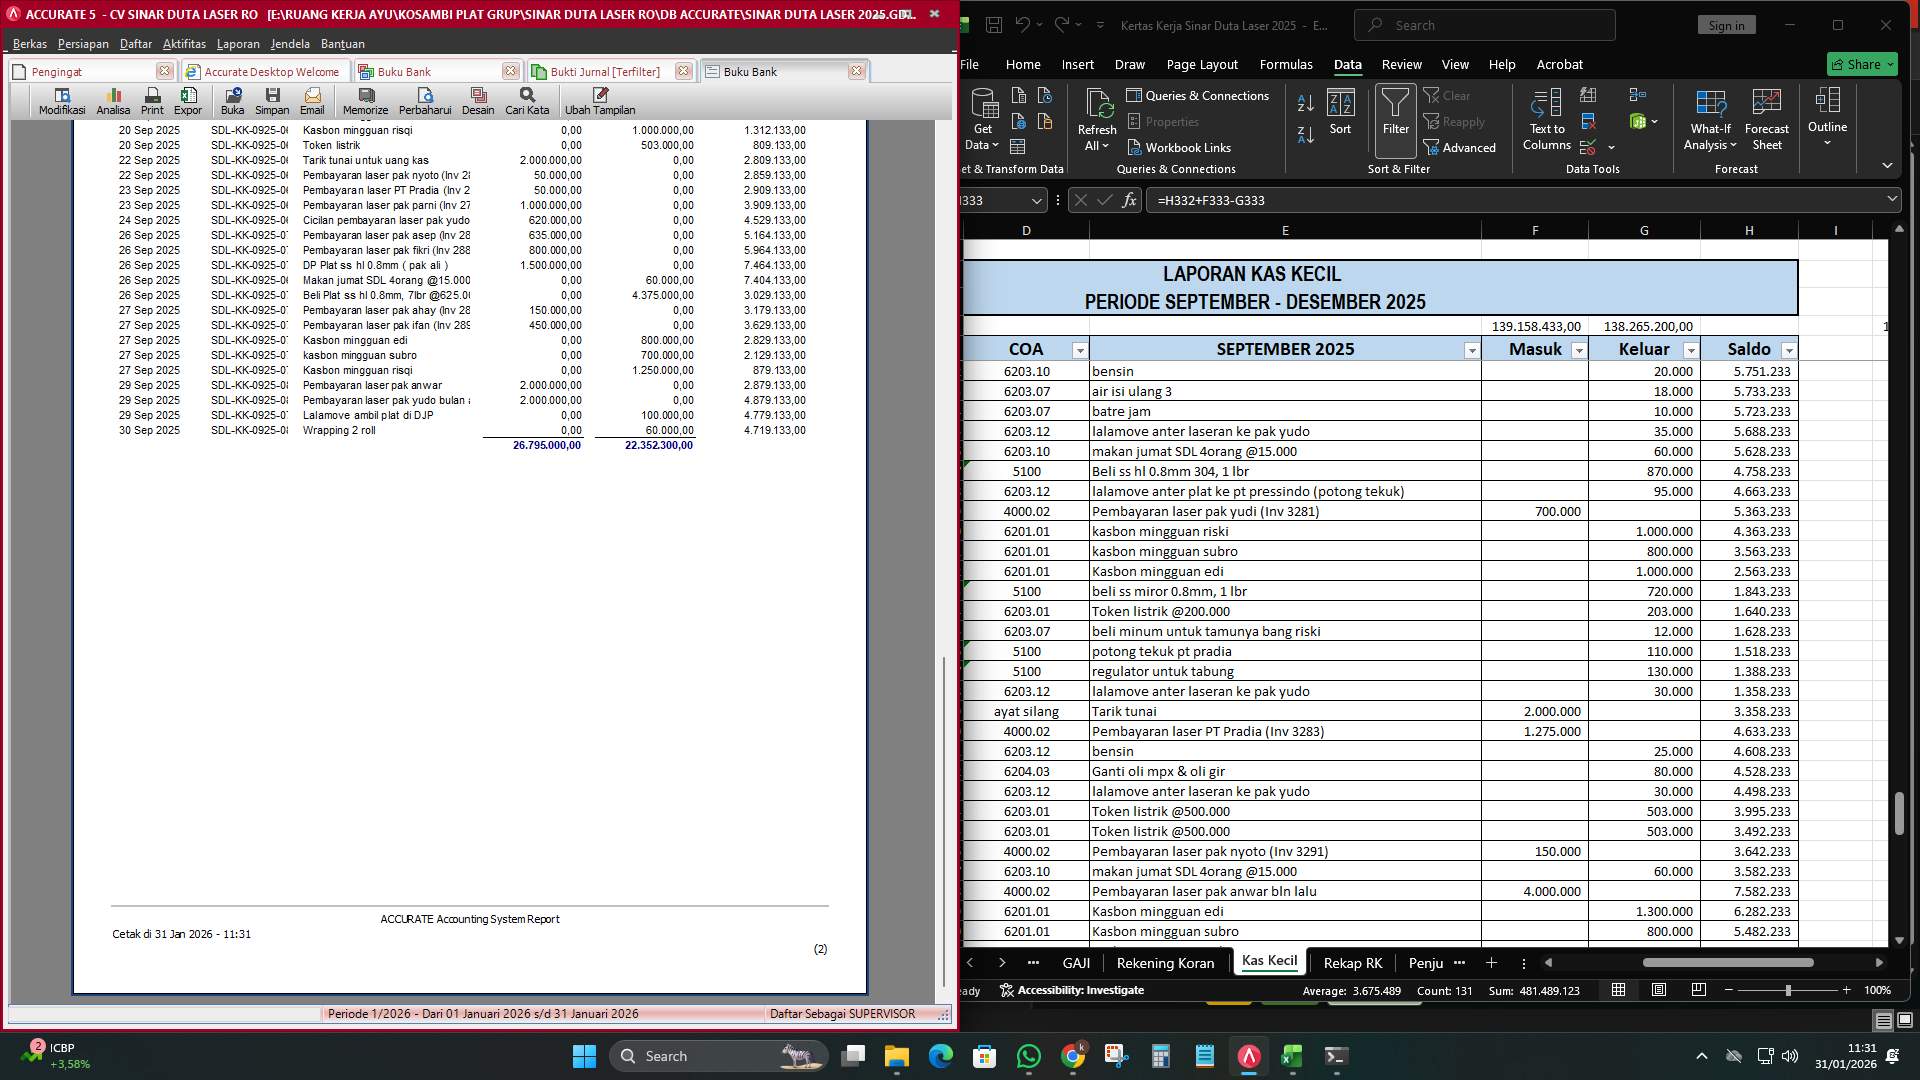Enable Advanced filtering in Excel
The image size is (1920, 1080).
click(x=1462, y=147)
